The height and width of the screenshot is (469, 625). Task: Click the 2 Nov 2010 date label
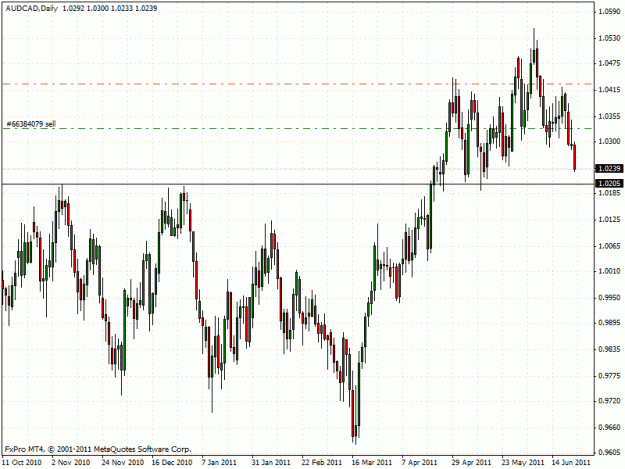coord(71,463)
